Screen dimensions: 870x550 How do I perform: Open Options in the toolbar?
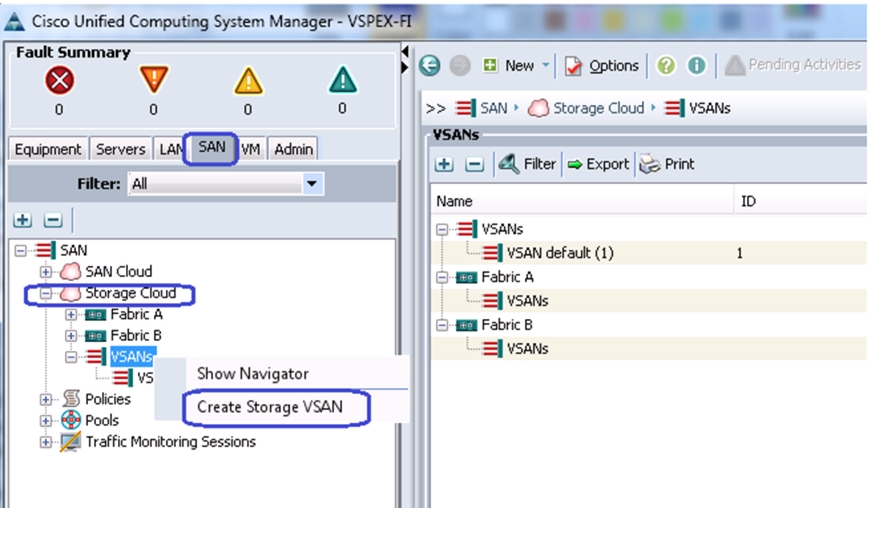tap(601, 66)
